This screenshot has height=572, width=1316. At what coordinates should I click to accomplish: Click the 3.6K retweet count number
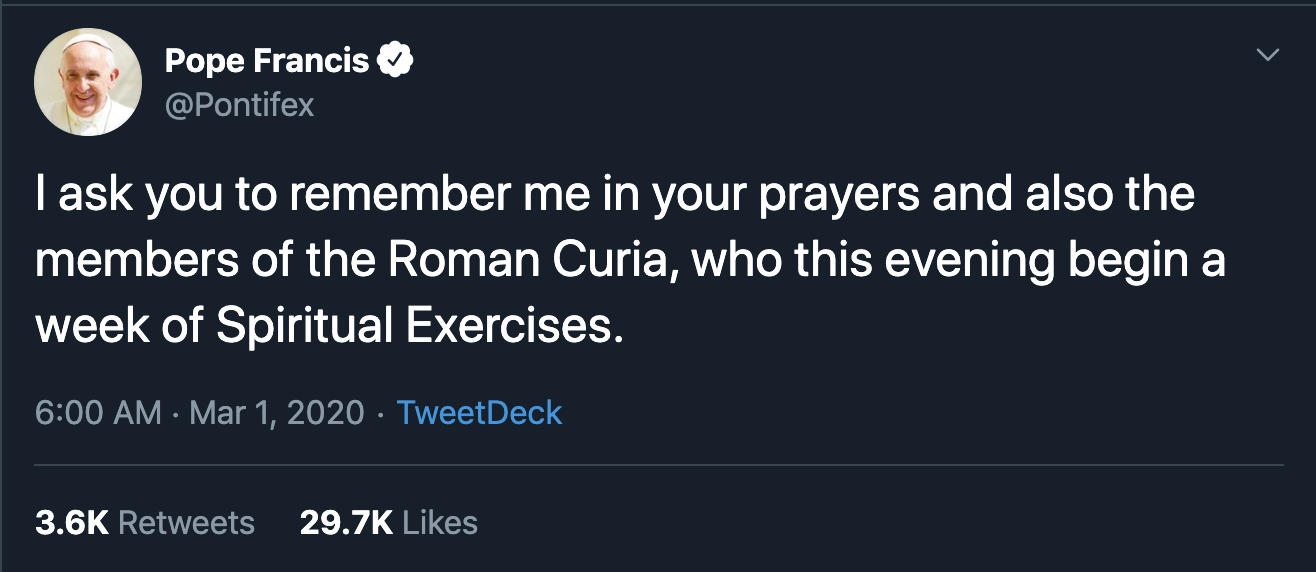pyautogui.click(x=71, y=522)
